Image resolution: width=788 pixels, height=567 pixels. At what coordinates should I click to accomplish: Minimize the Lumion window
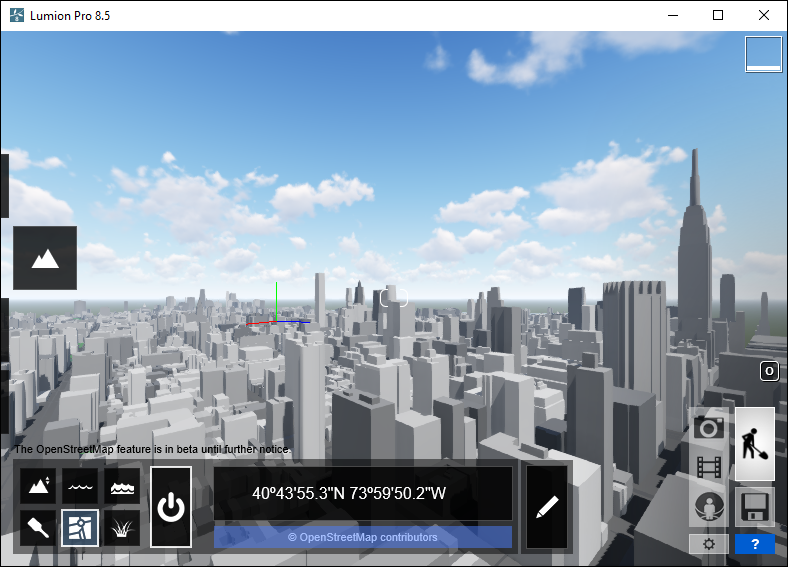(x=673, y=15)
